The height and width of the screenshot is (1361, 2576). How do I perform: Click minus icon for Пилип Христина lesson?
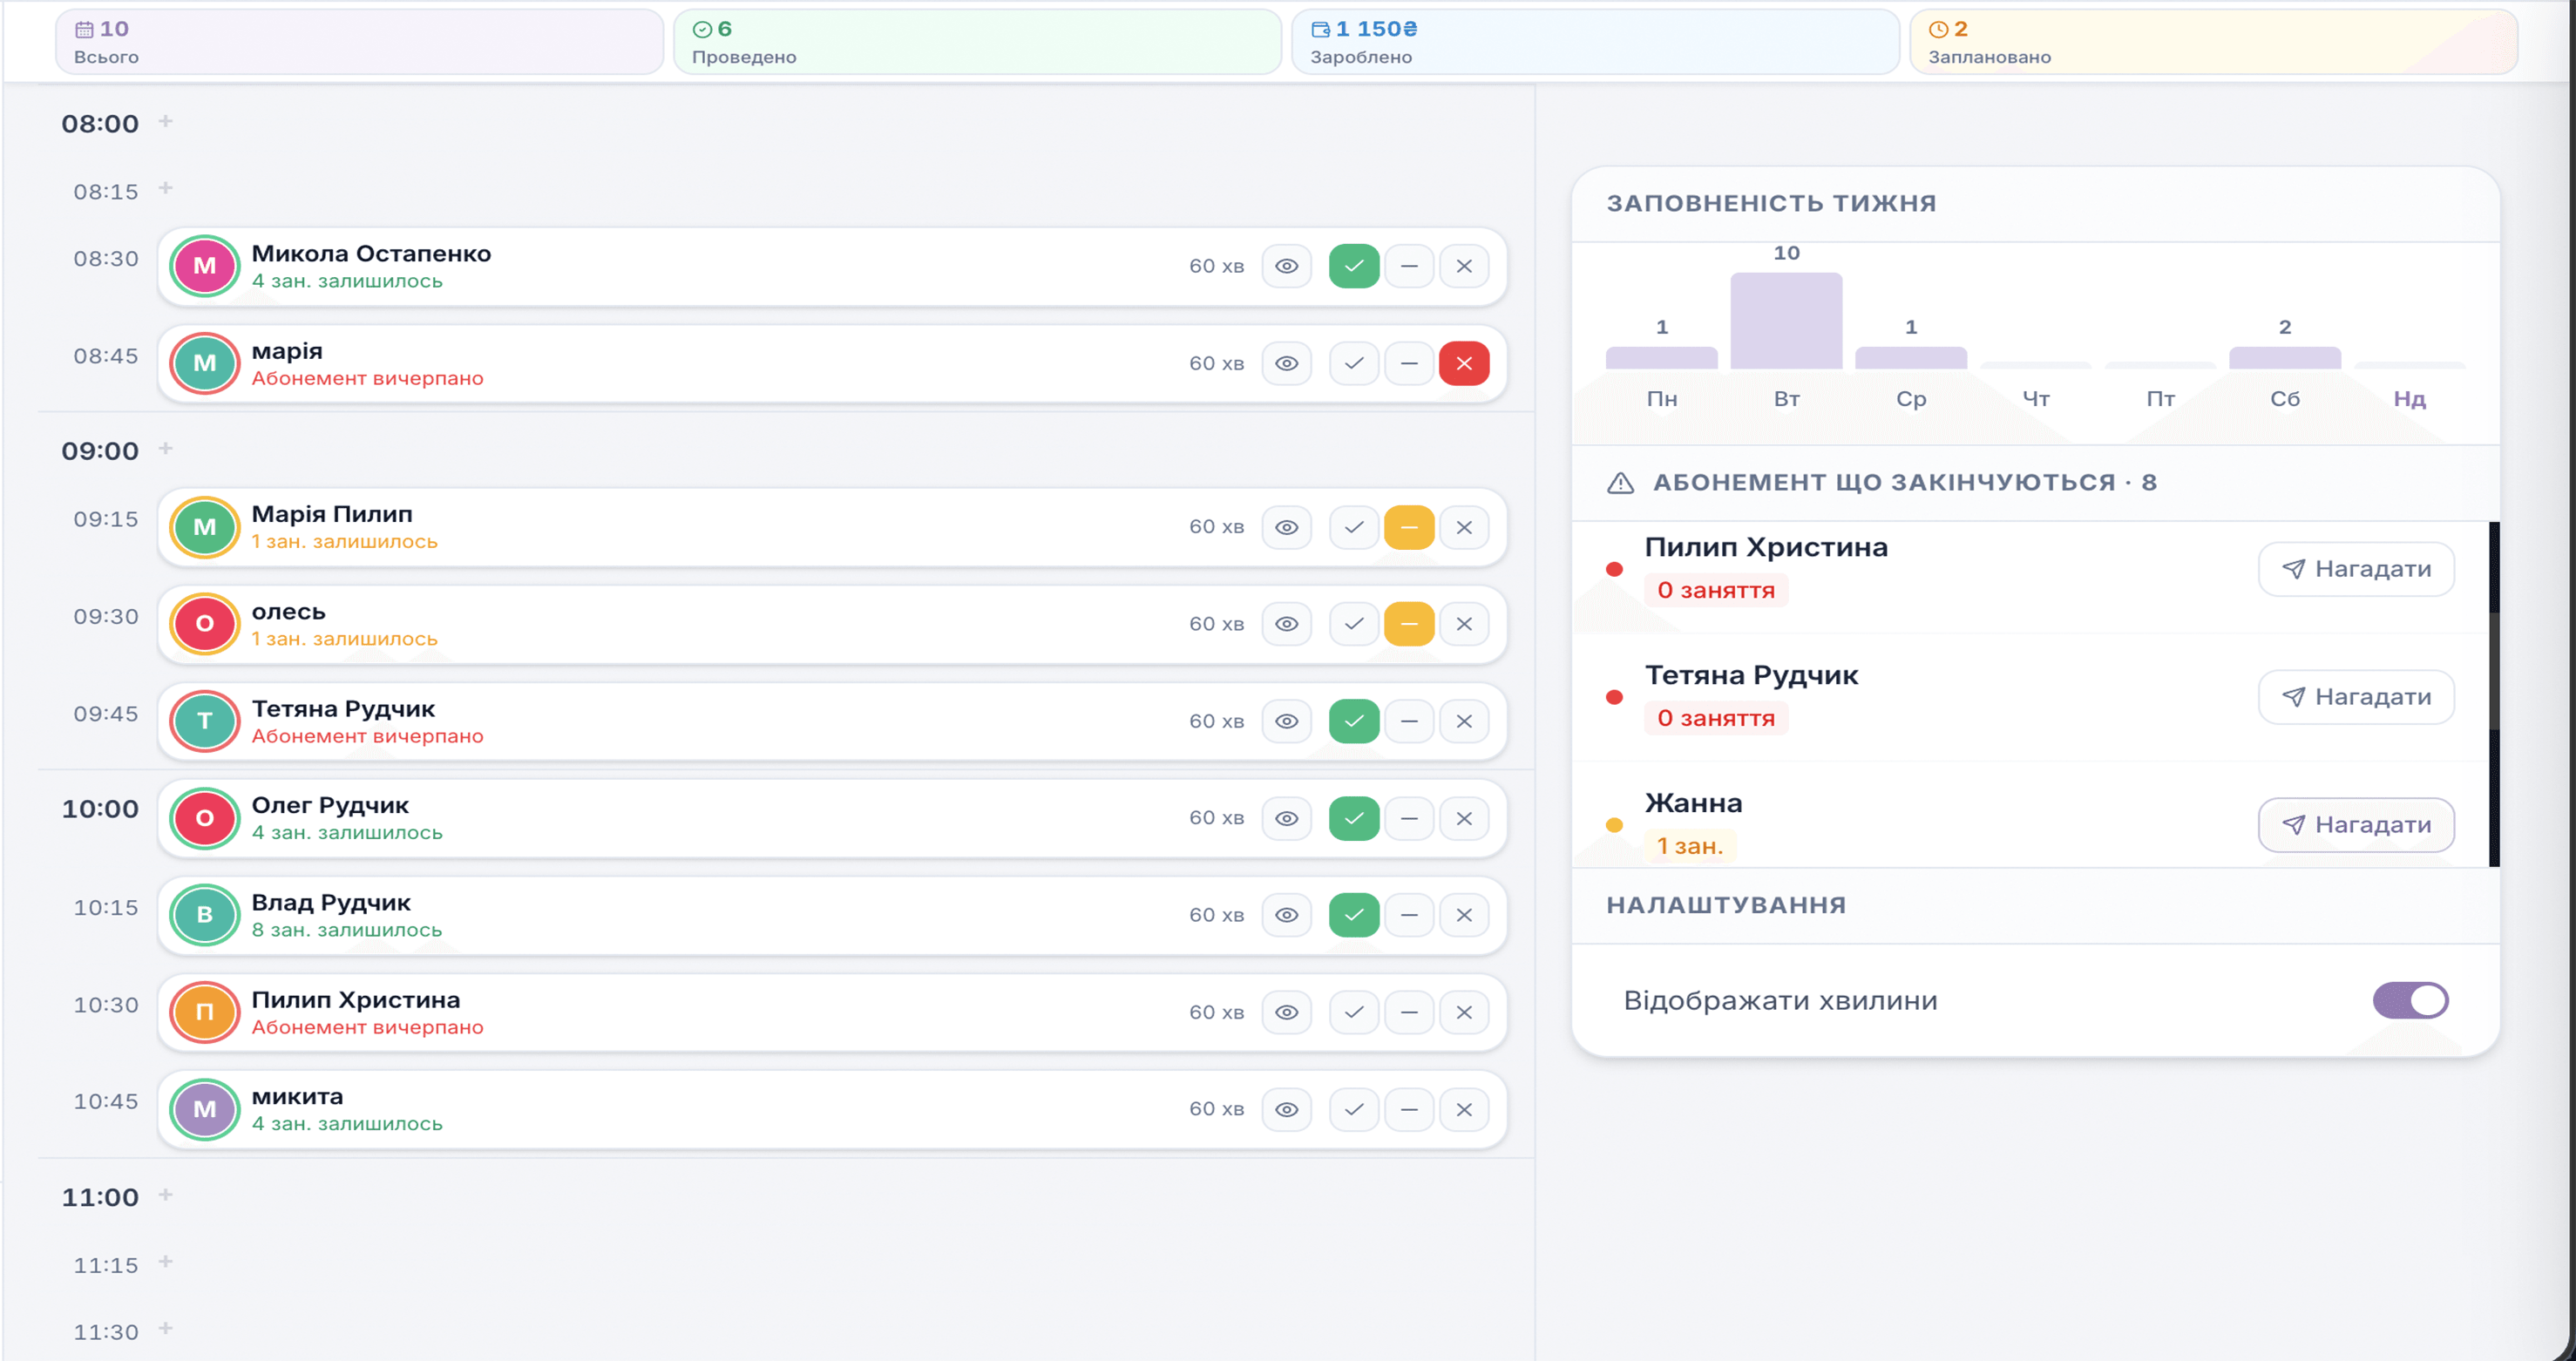pos(1409,1012)
